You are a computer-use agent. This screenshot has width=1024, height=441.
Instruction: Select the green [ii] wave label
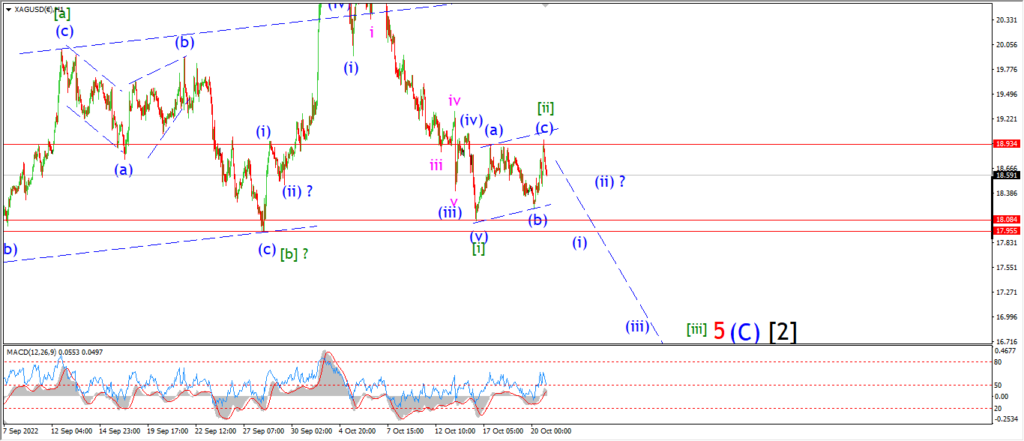tap(546, 106)
